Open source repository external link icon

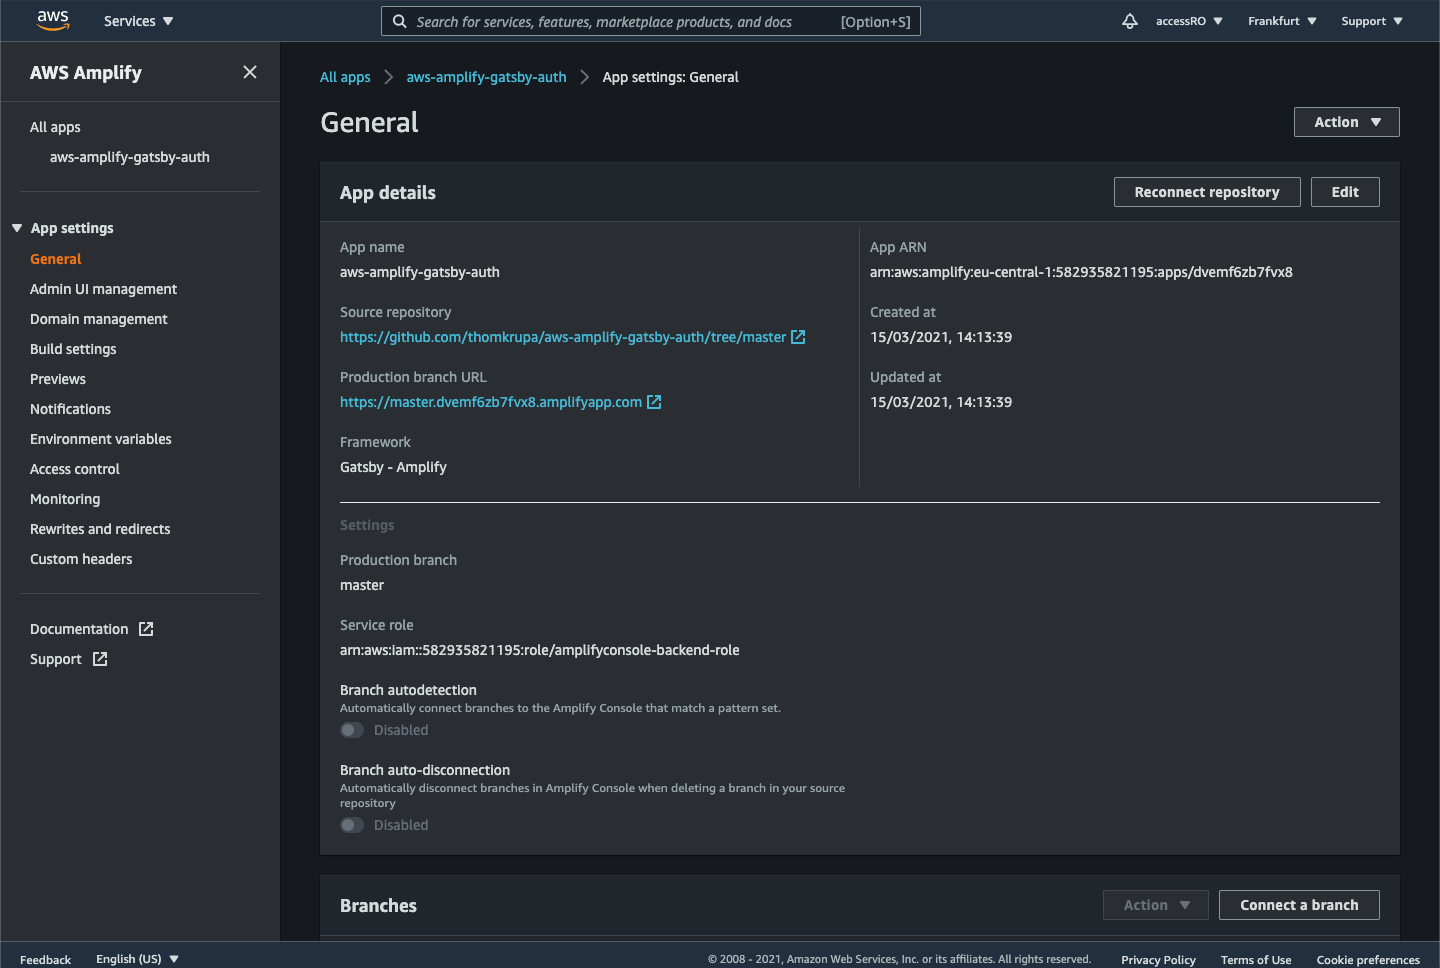(798, 337)
